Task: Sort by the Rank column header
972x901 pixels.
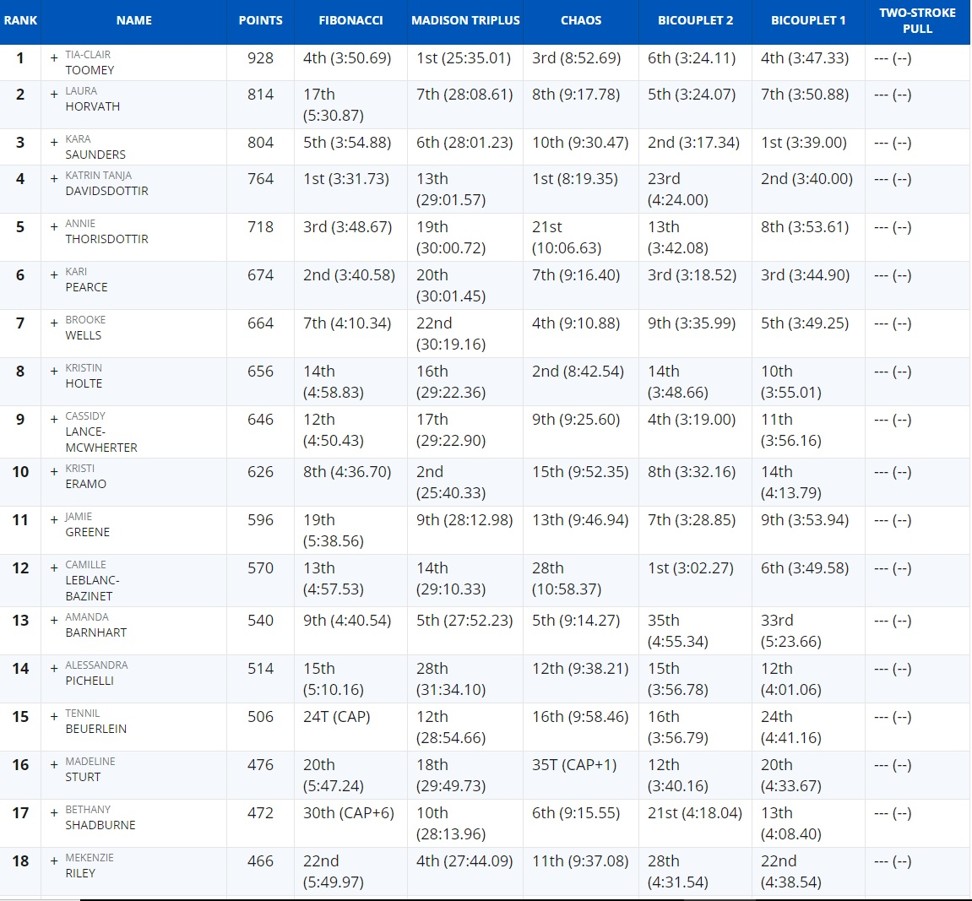Action: coord(20,20)
